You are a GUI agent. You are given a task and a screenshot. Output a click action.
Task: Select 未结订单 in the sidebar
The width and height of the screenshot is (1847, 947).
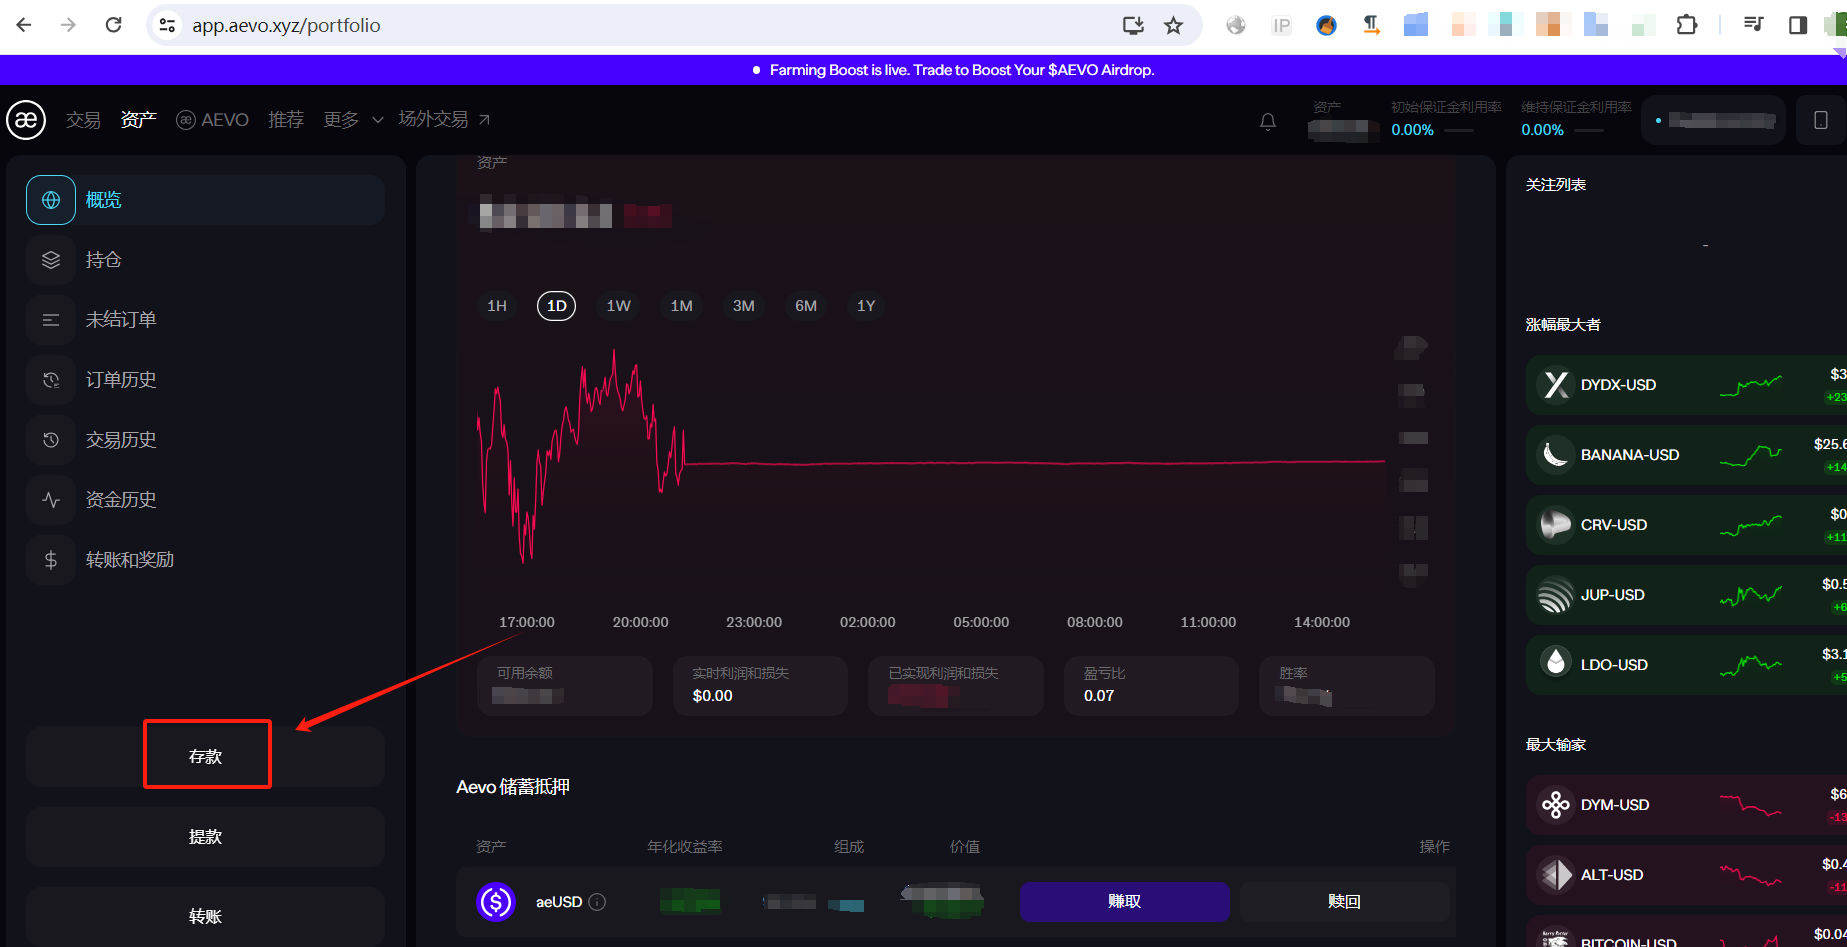[x=205, y=320]
